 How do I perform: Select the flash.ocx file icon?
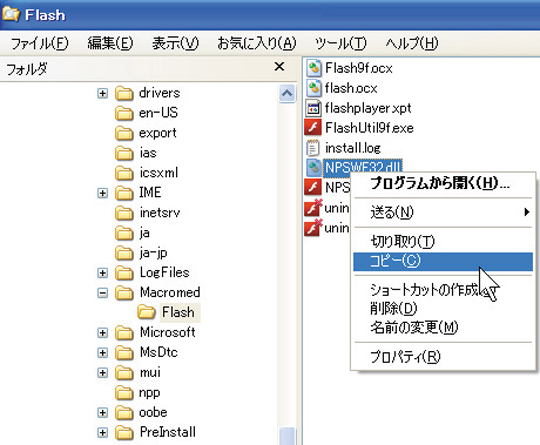313,88
